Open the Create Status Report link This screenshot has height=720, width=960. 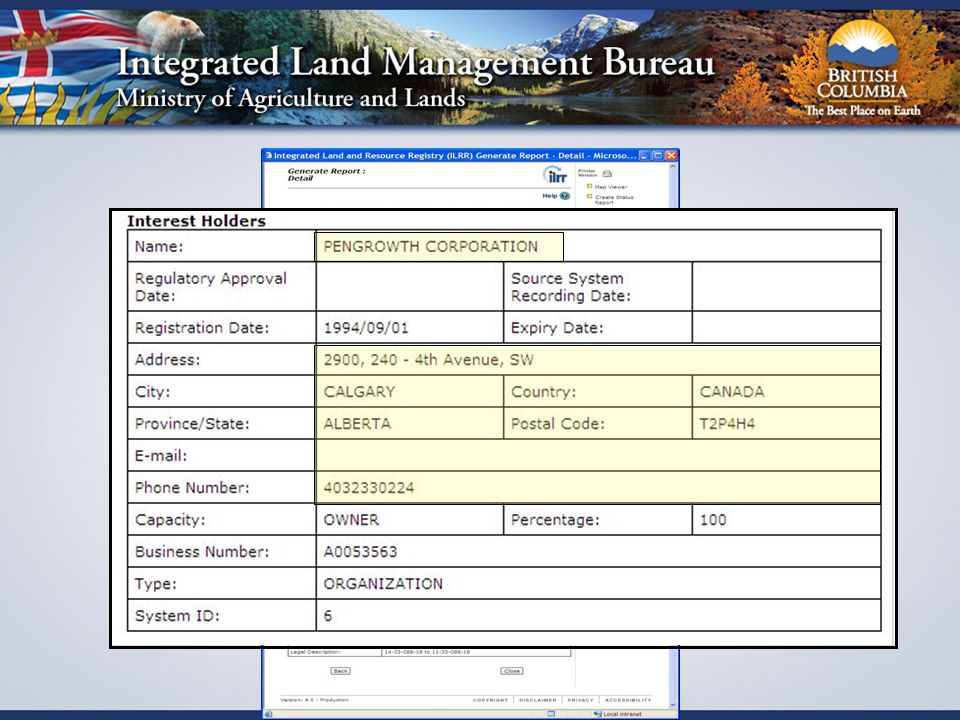pyautogui.click(x=614, y=200)
